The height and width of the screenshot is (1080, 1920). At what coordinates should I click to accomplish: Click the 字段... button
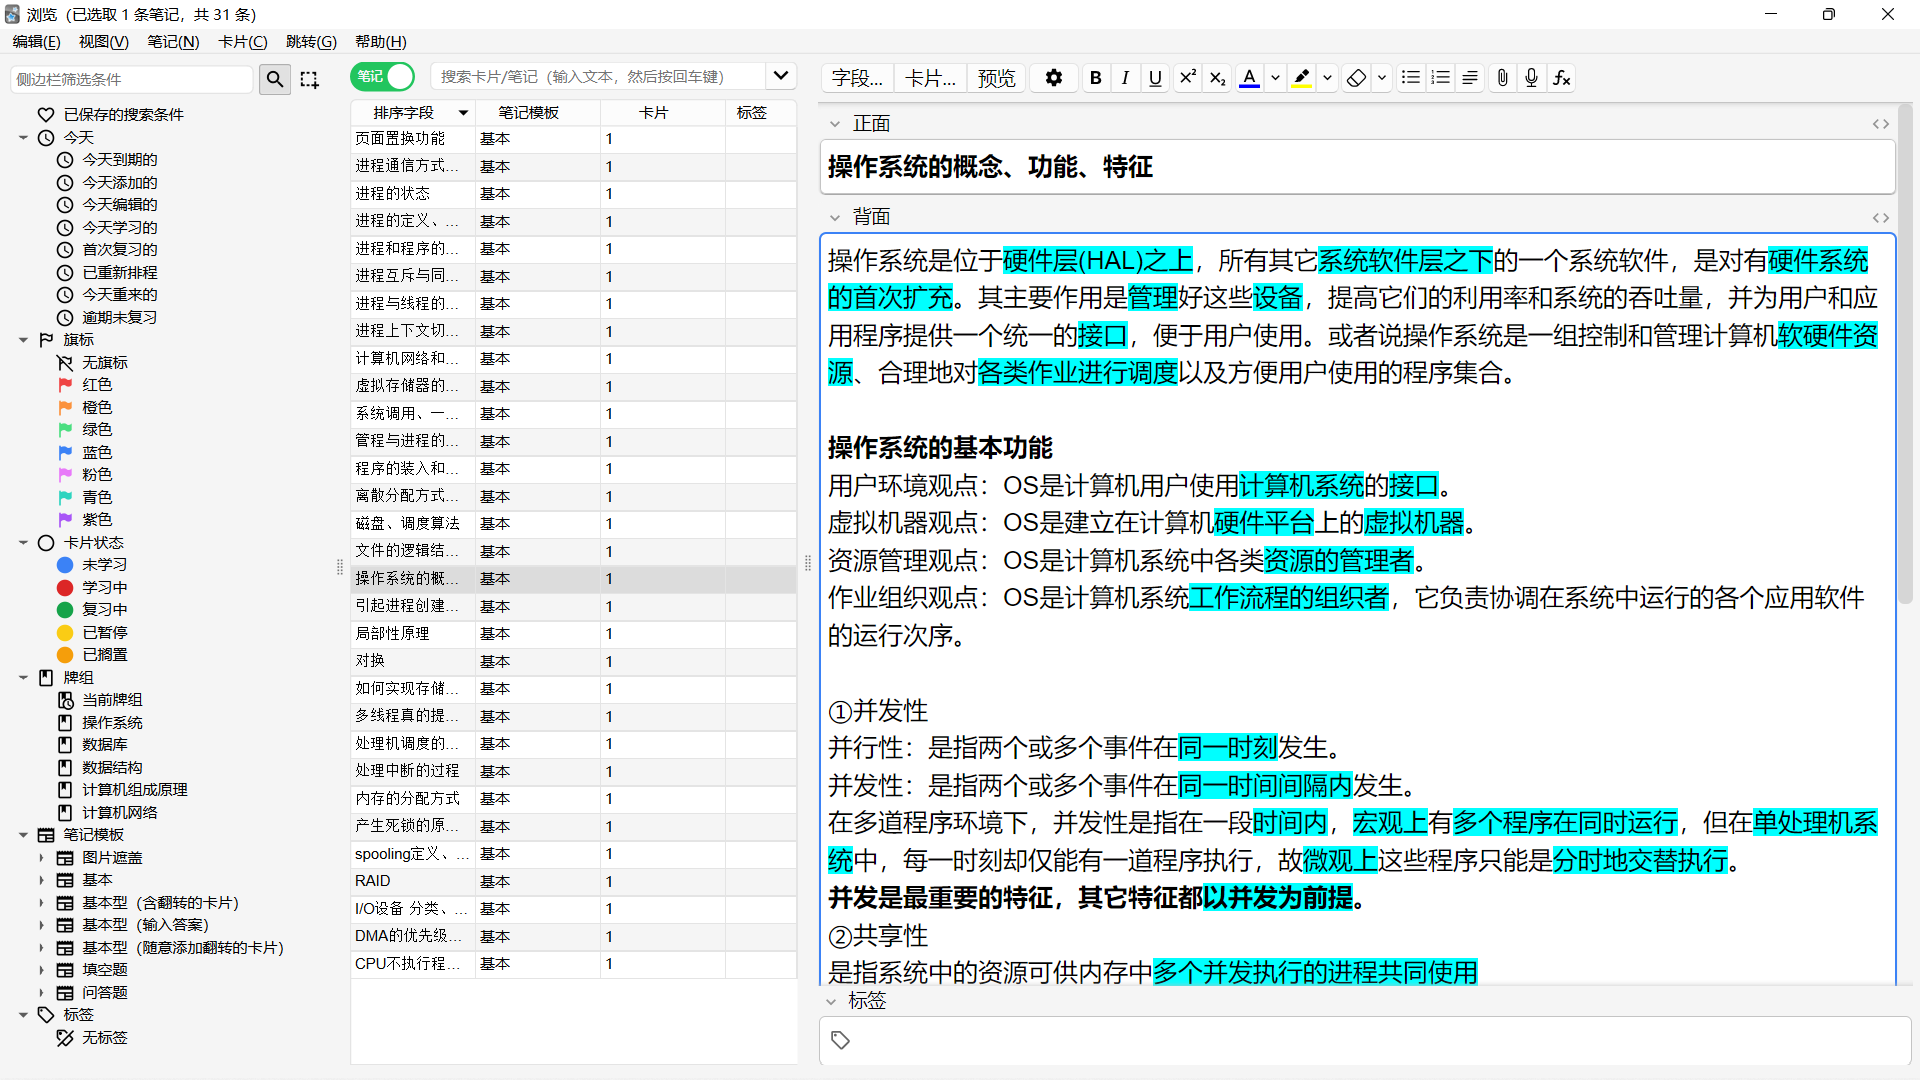(x=857, y=78)
